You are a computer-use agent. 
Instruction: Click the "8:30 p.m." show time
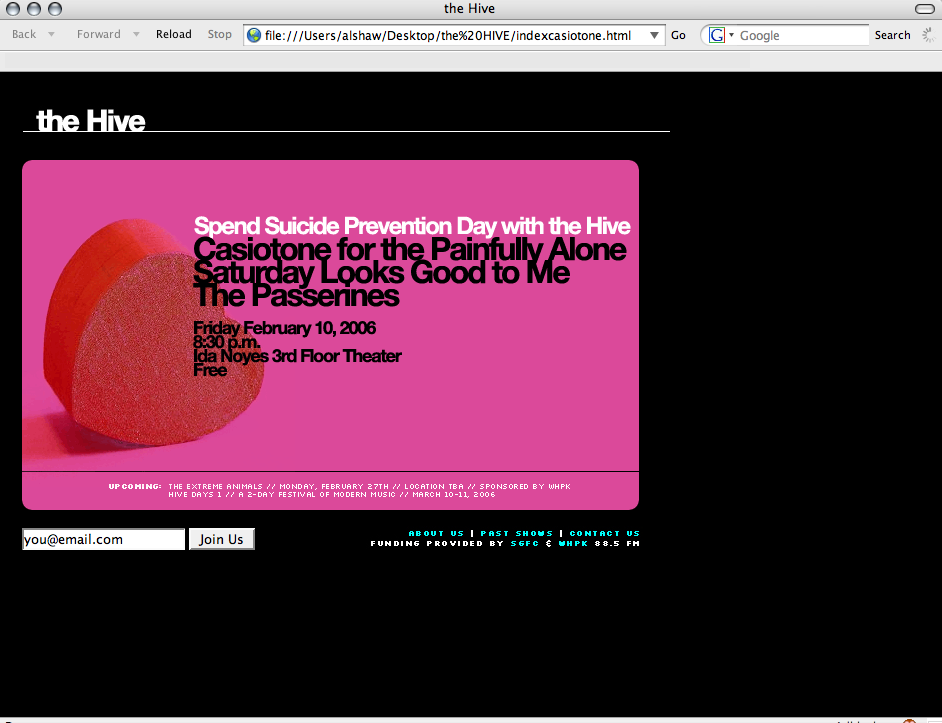click(x=226, y=342)
